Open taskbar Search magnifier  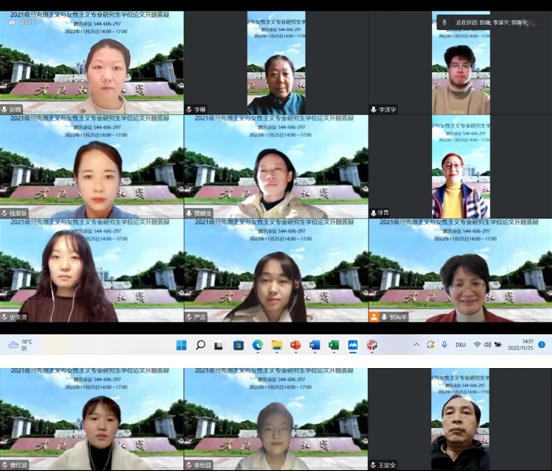[200, 345]
